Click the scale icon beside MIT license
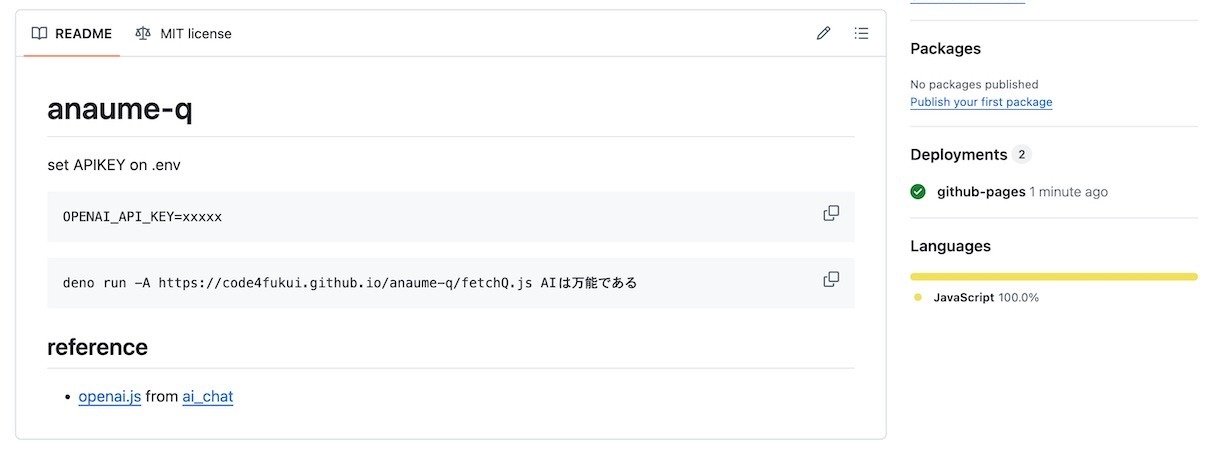 point(143,33)
